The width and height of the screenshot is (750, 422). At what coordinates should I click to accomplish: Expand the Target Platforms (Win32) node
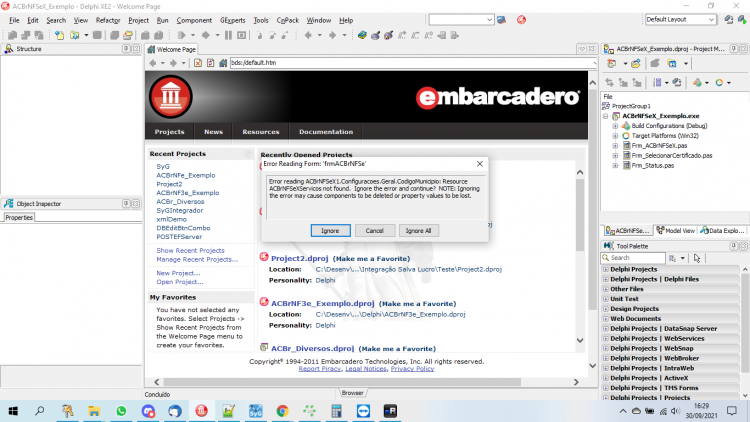[616, 136]
